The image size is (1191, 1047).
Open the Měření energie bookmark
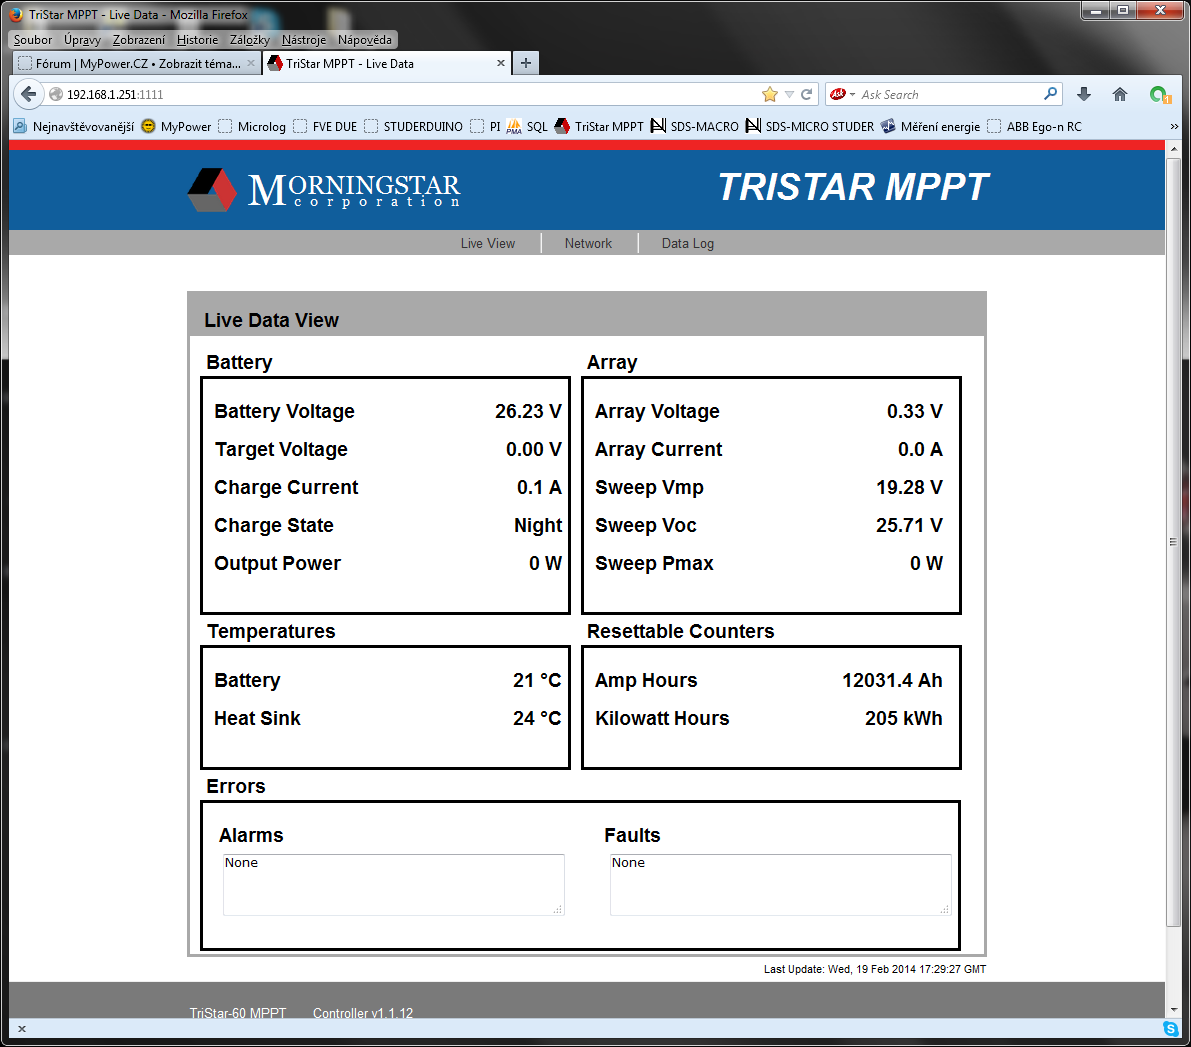[930, 126]
